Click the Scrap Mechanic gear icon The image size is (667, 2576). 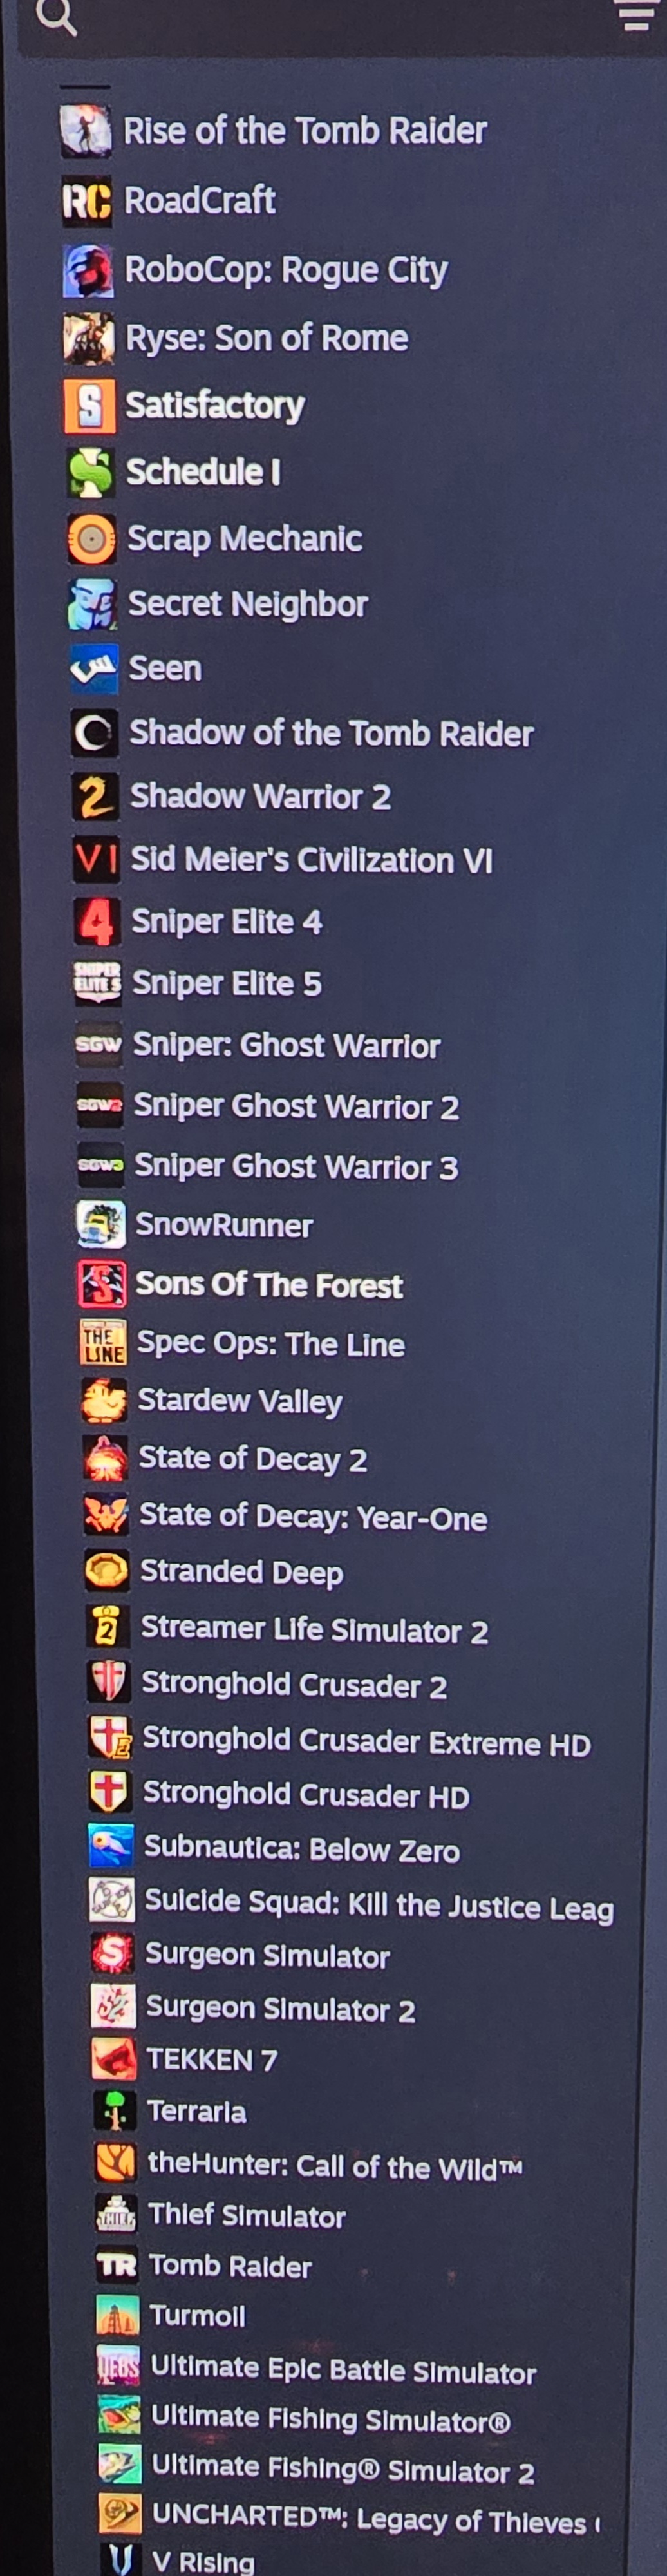click(92, 539)
